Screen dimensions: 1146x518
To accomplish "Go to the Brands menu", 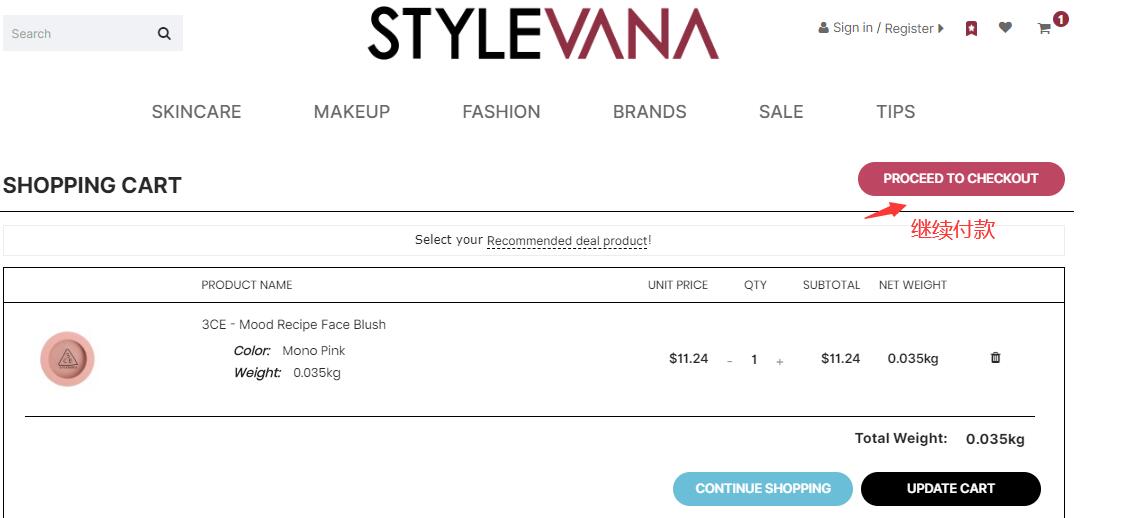I will [649, 112].
